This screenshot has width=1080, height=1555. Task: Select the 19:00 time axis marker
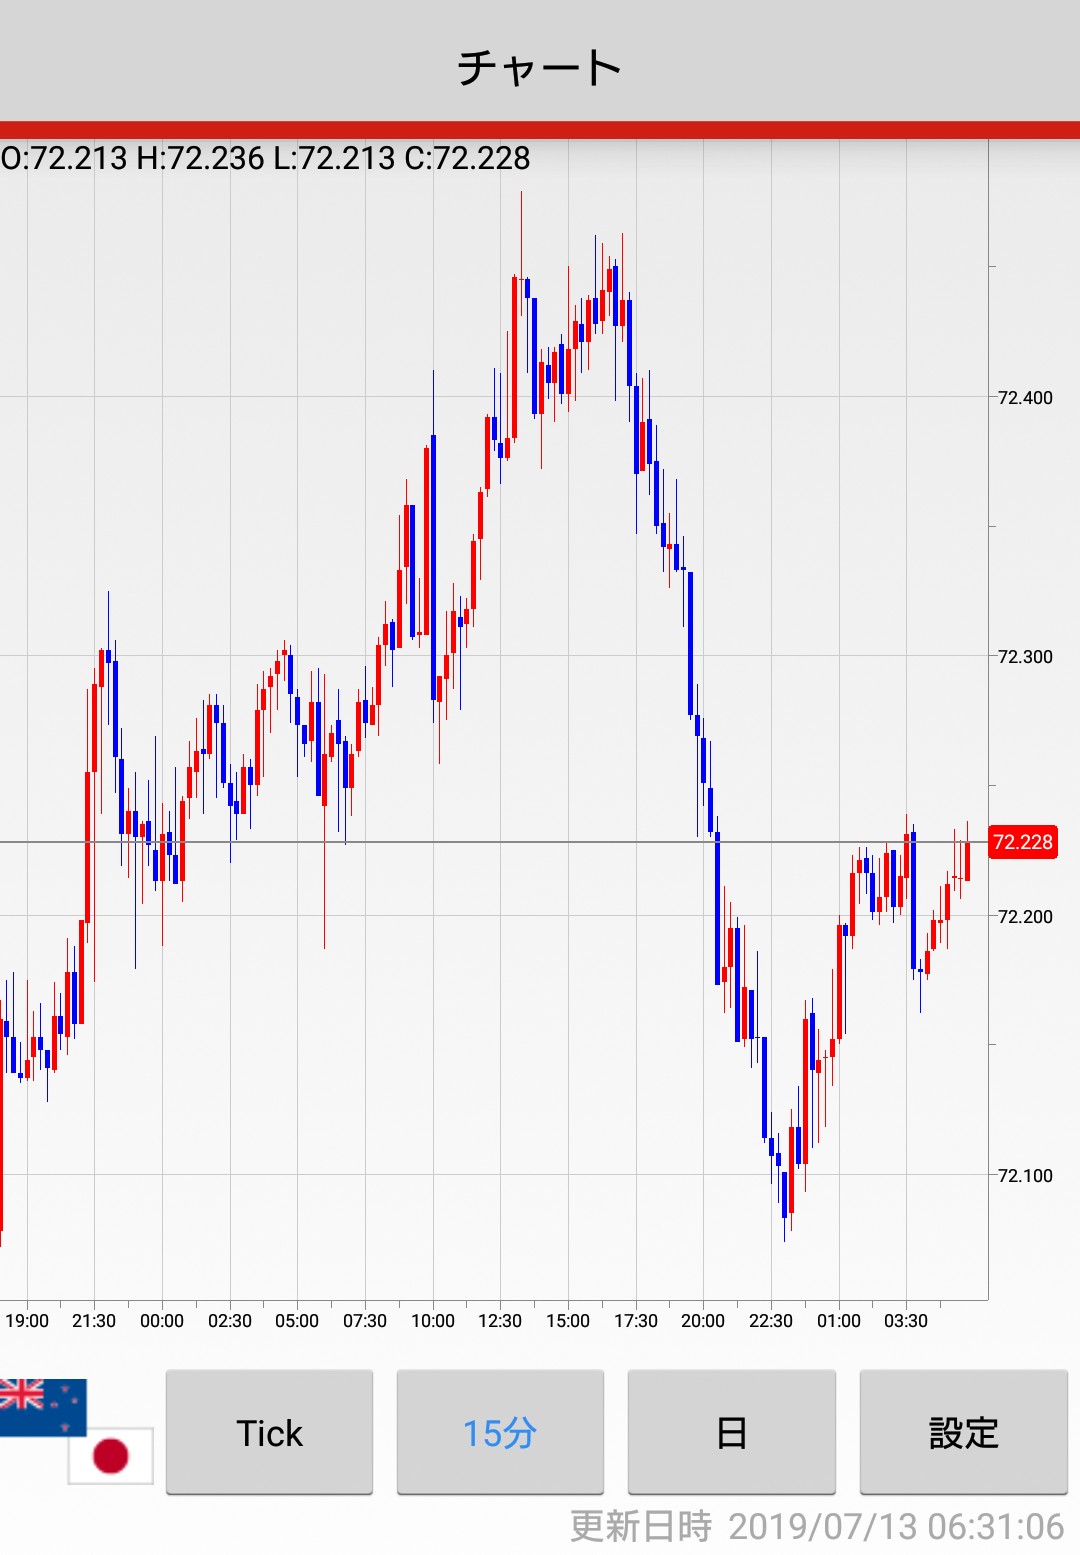(x=27, y=1321)
